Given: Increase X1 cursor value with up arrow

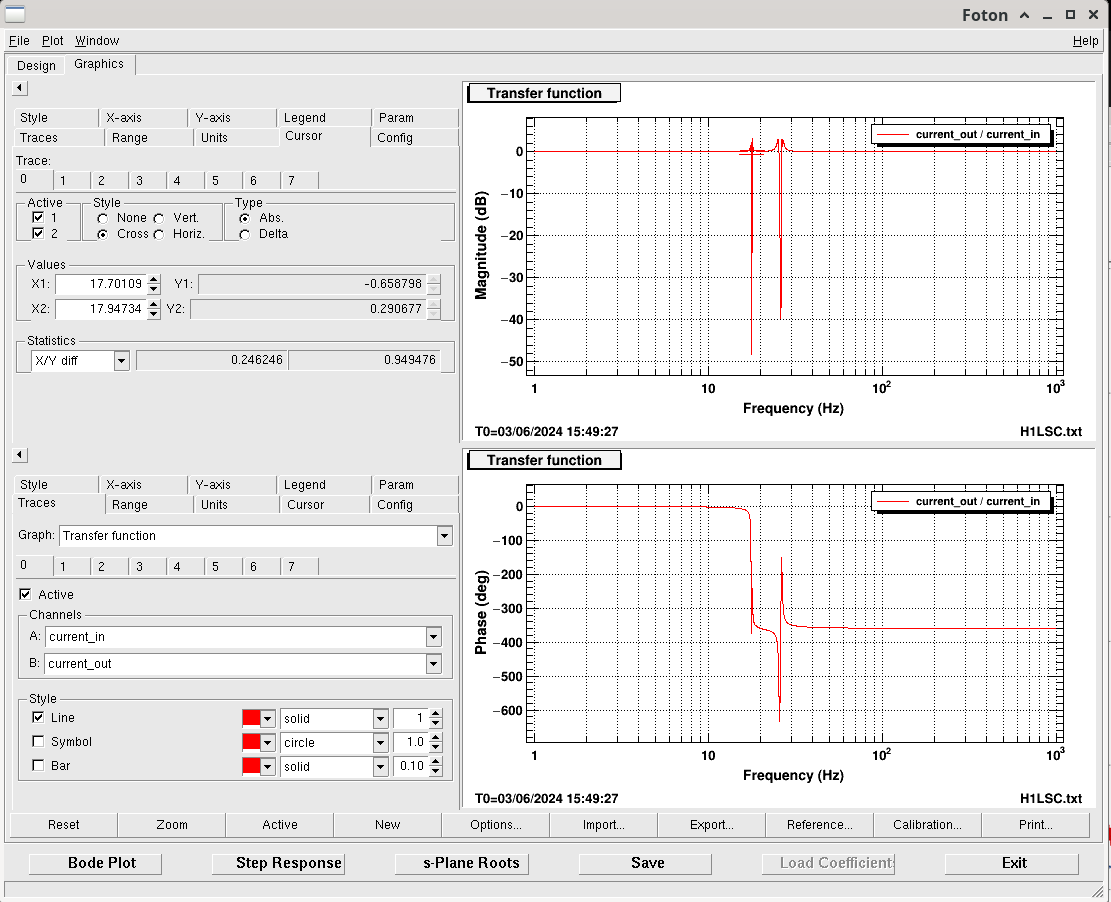Looking at the screenshot, I should (x=153, y=280).
